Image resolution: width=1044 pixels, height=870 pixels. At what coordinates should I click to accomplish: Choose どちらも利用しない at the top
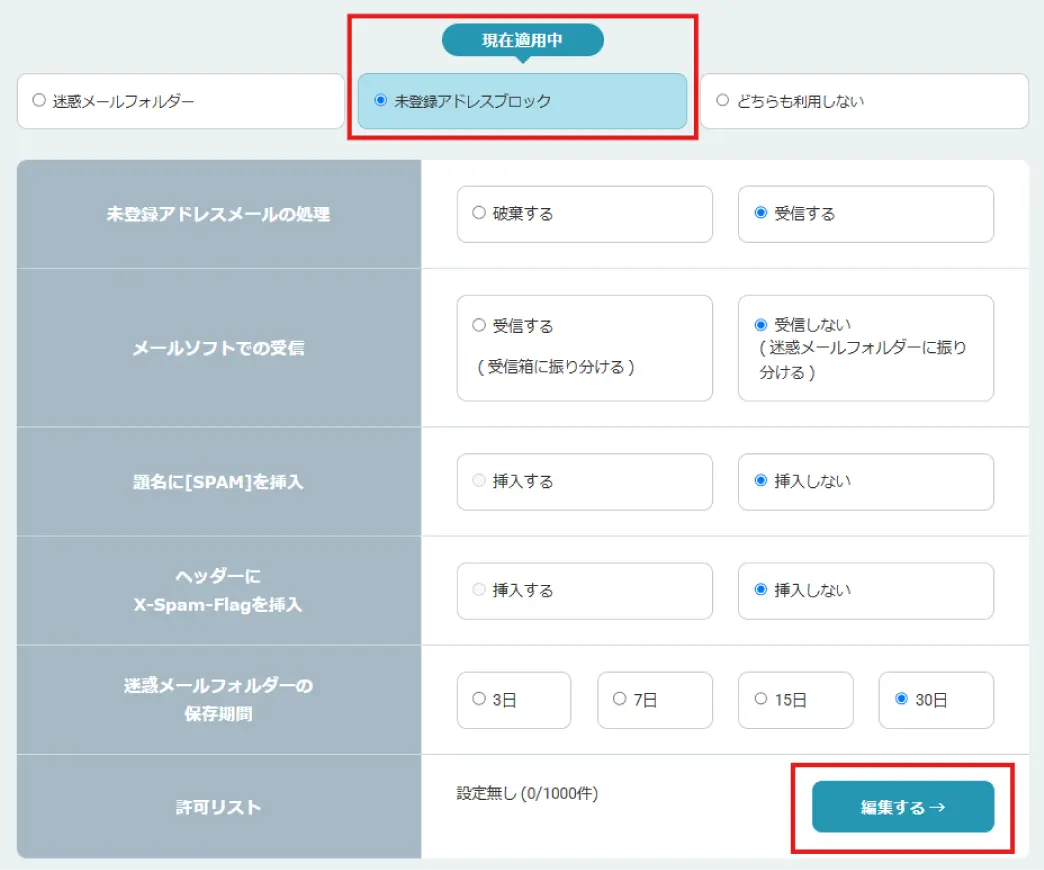[722, 101]
